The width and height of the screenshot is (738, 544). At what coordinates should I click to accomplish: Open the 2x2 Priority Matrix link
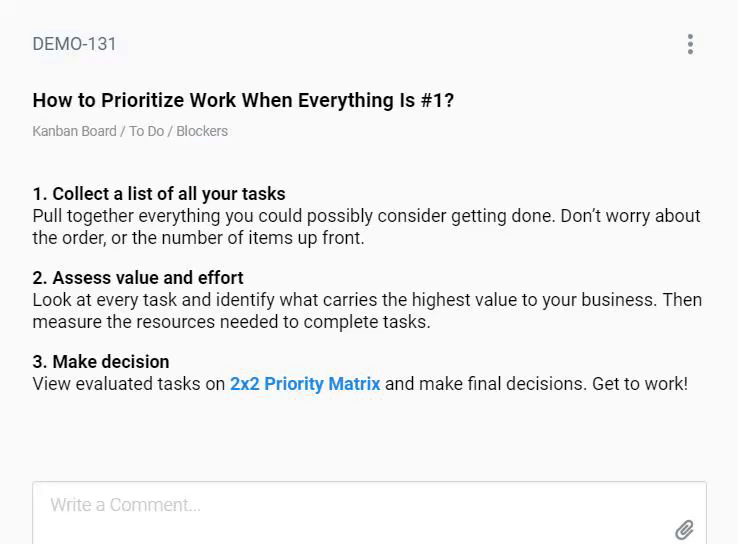click(x=305, y=384)
